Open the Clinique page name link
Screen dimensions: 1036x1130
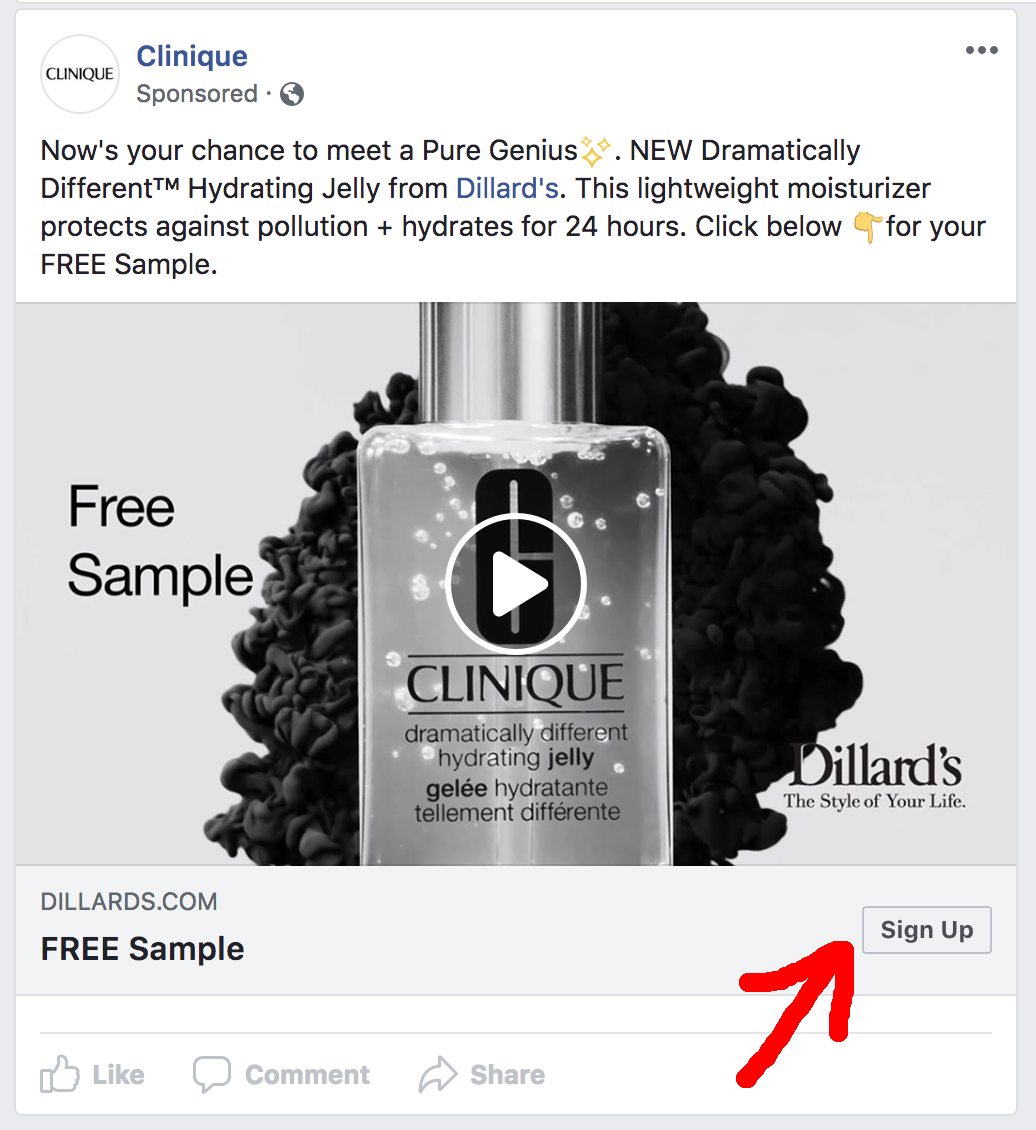click(192, 56)
